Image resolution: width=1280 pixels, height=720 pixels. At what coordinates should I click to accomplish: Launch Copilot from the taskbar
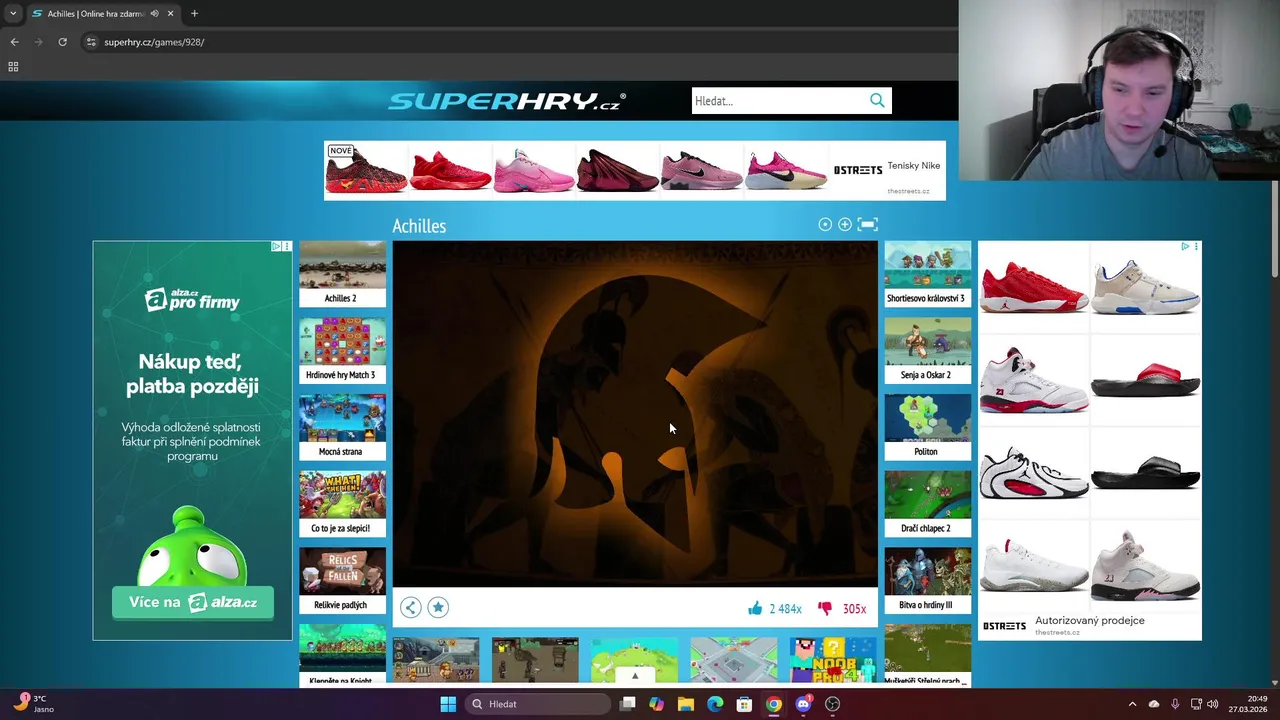[x=656, y=704]
